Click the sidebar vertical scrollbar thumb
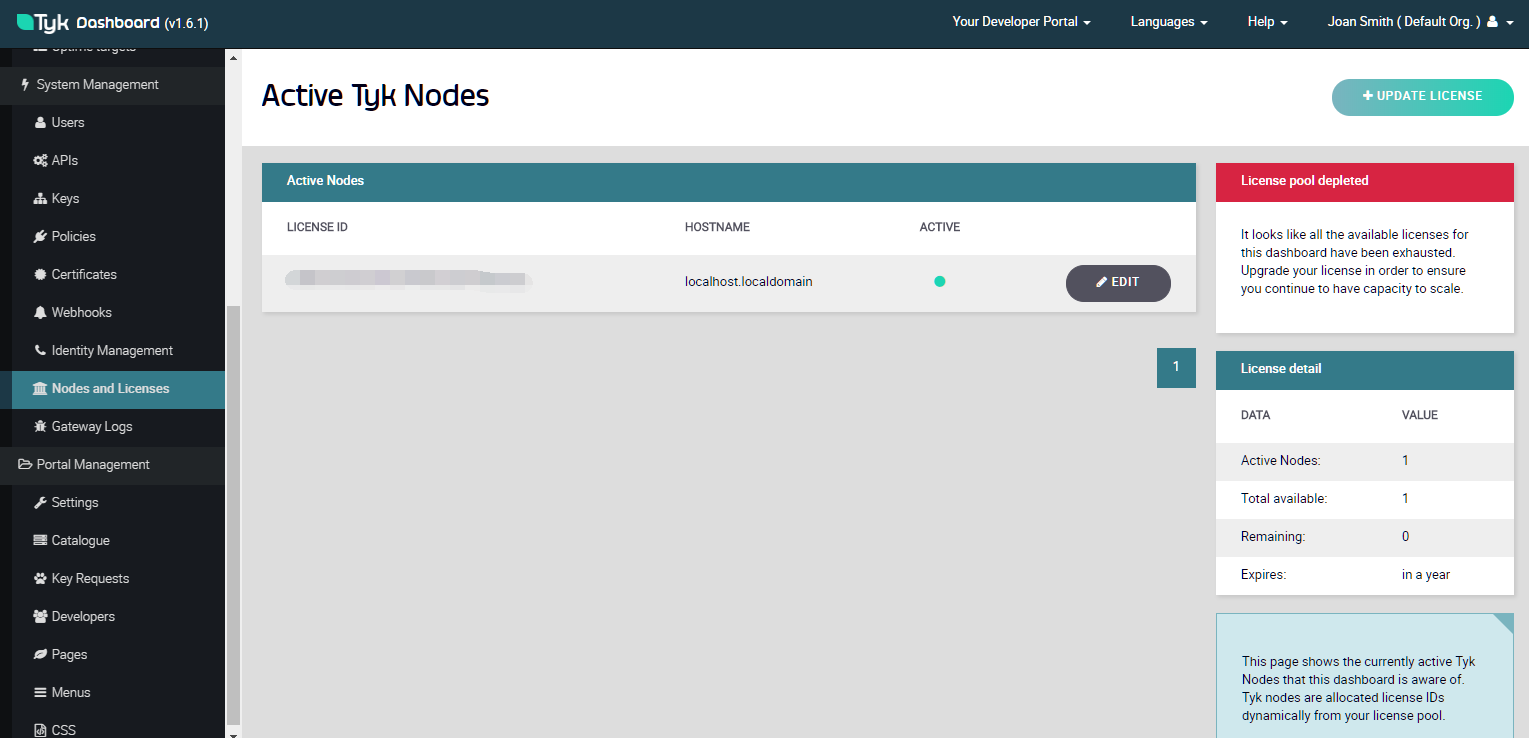The height and width of the screenshot is (738, 1529). pos(234,514)
